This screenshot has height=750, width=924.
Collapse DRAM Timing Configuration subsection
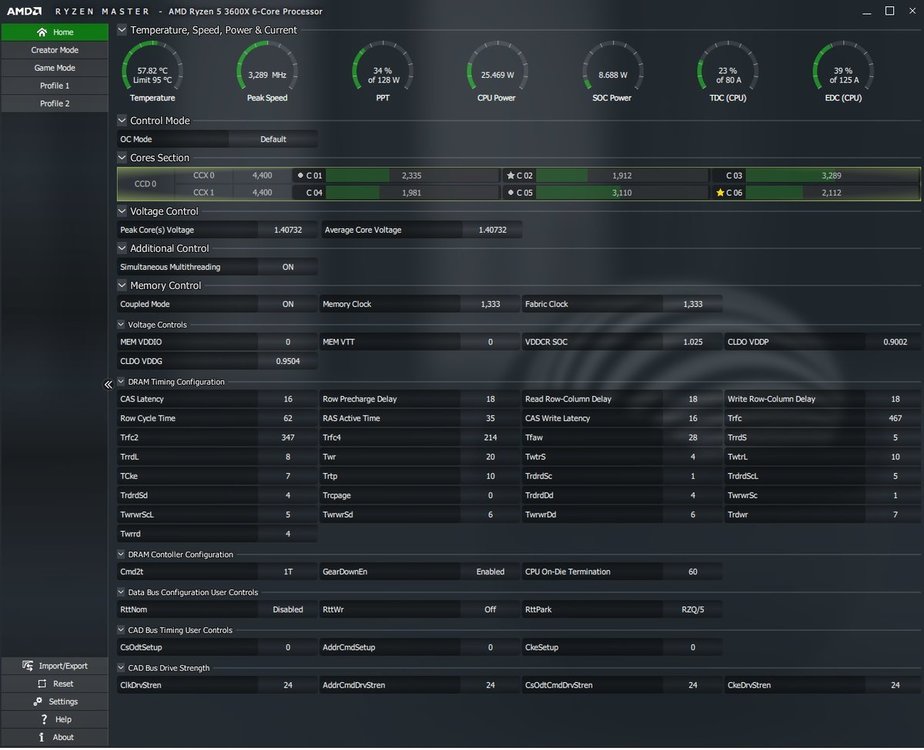[x=121, y=382]
